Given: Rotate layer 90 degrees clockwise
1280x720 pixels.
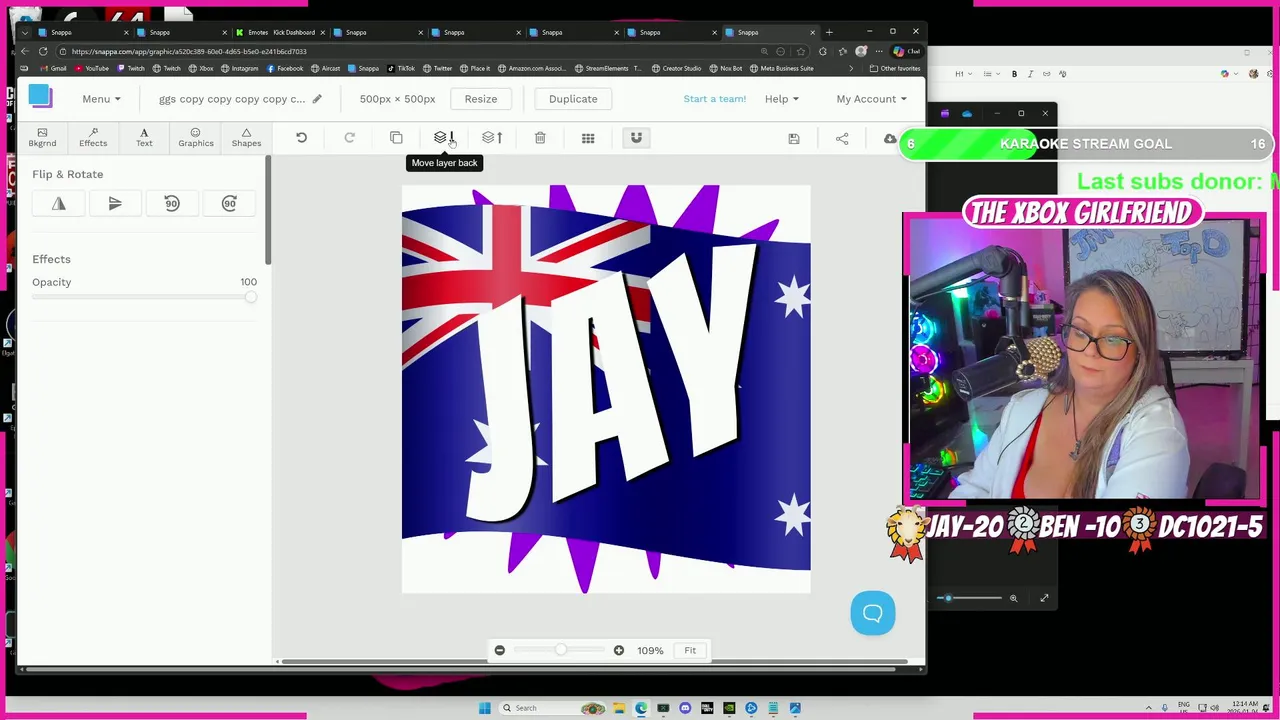Looking at the screenshot, I should [229, 204].
